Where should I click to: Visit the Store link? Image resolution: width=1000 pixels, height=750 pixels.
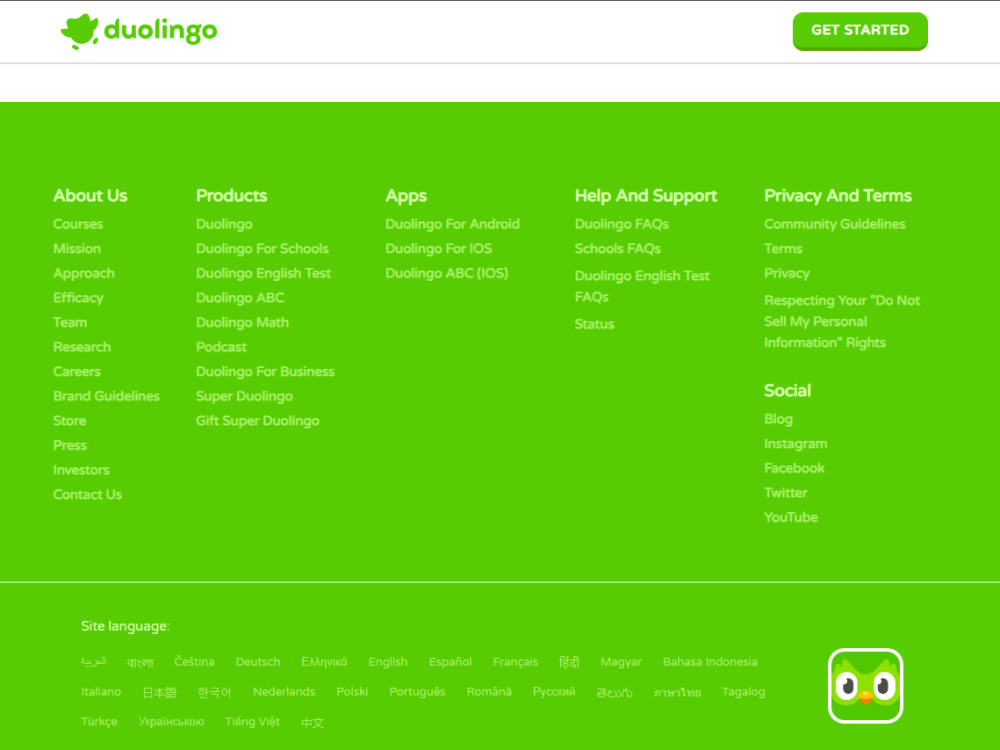tap(69, 421)
